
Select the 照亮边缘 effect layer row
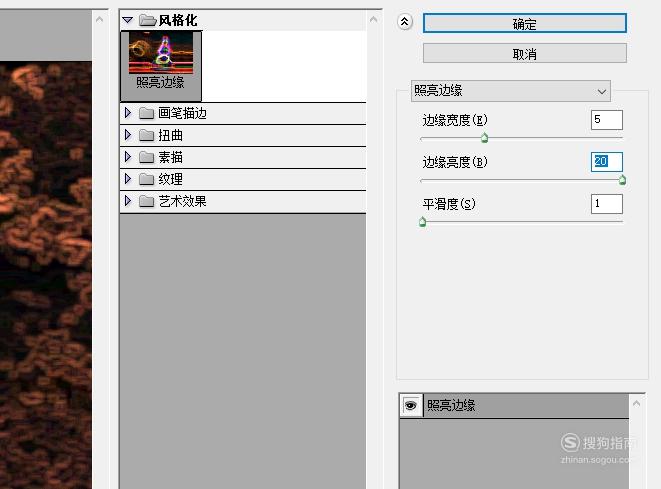pyautogui.click(x=514, y=406)
